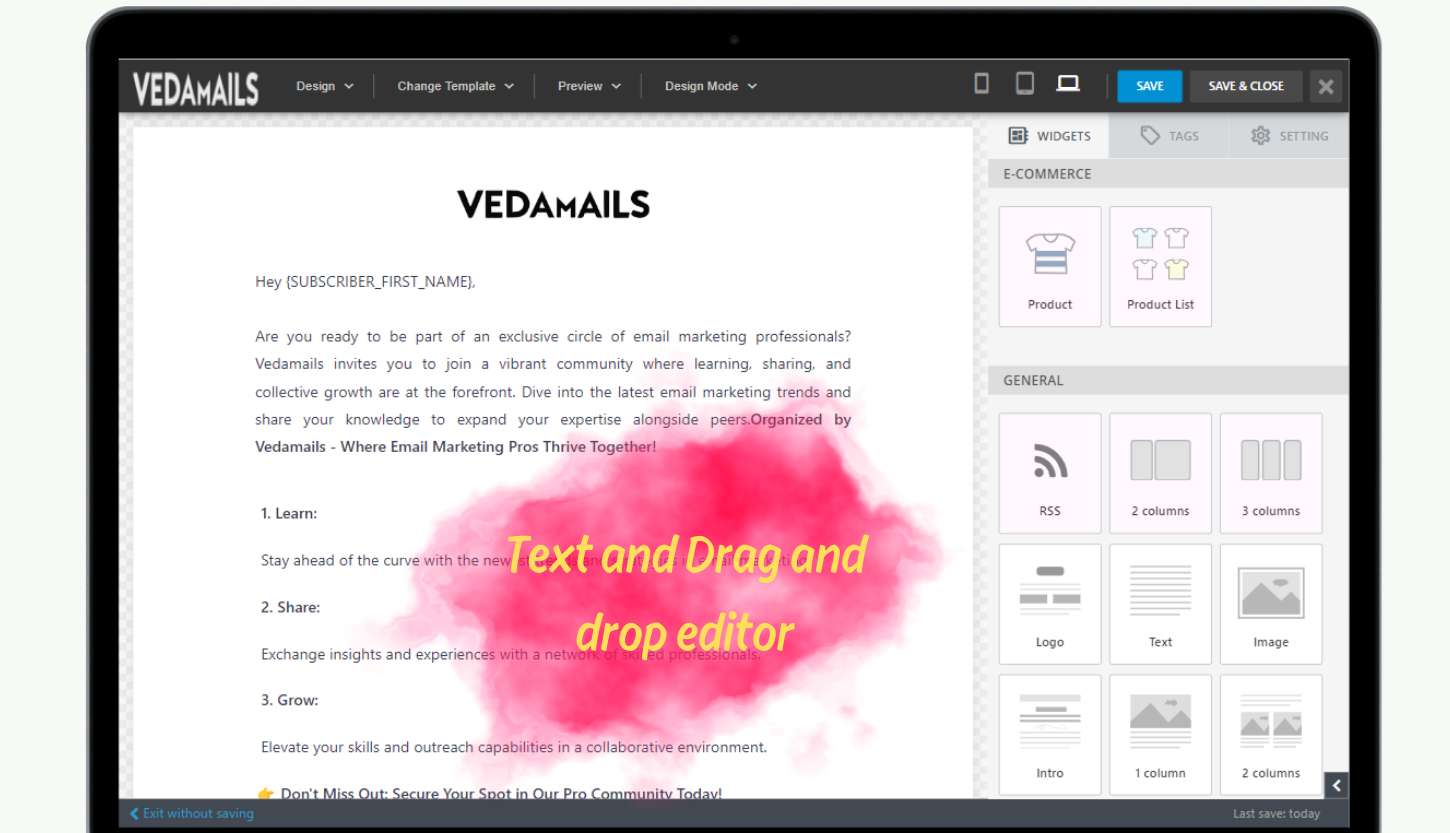Select the 2 columns image widget beside 1 column
Screen dimensions: 1450x833
point(1271,735)
